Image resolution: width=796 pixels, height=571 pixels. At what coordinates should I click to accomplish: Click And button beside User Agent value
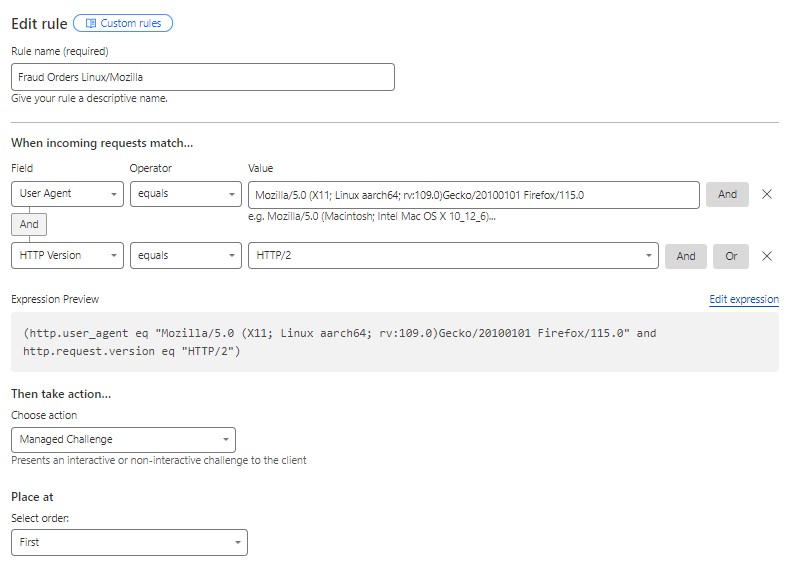click(727, 194)
